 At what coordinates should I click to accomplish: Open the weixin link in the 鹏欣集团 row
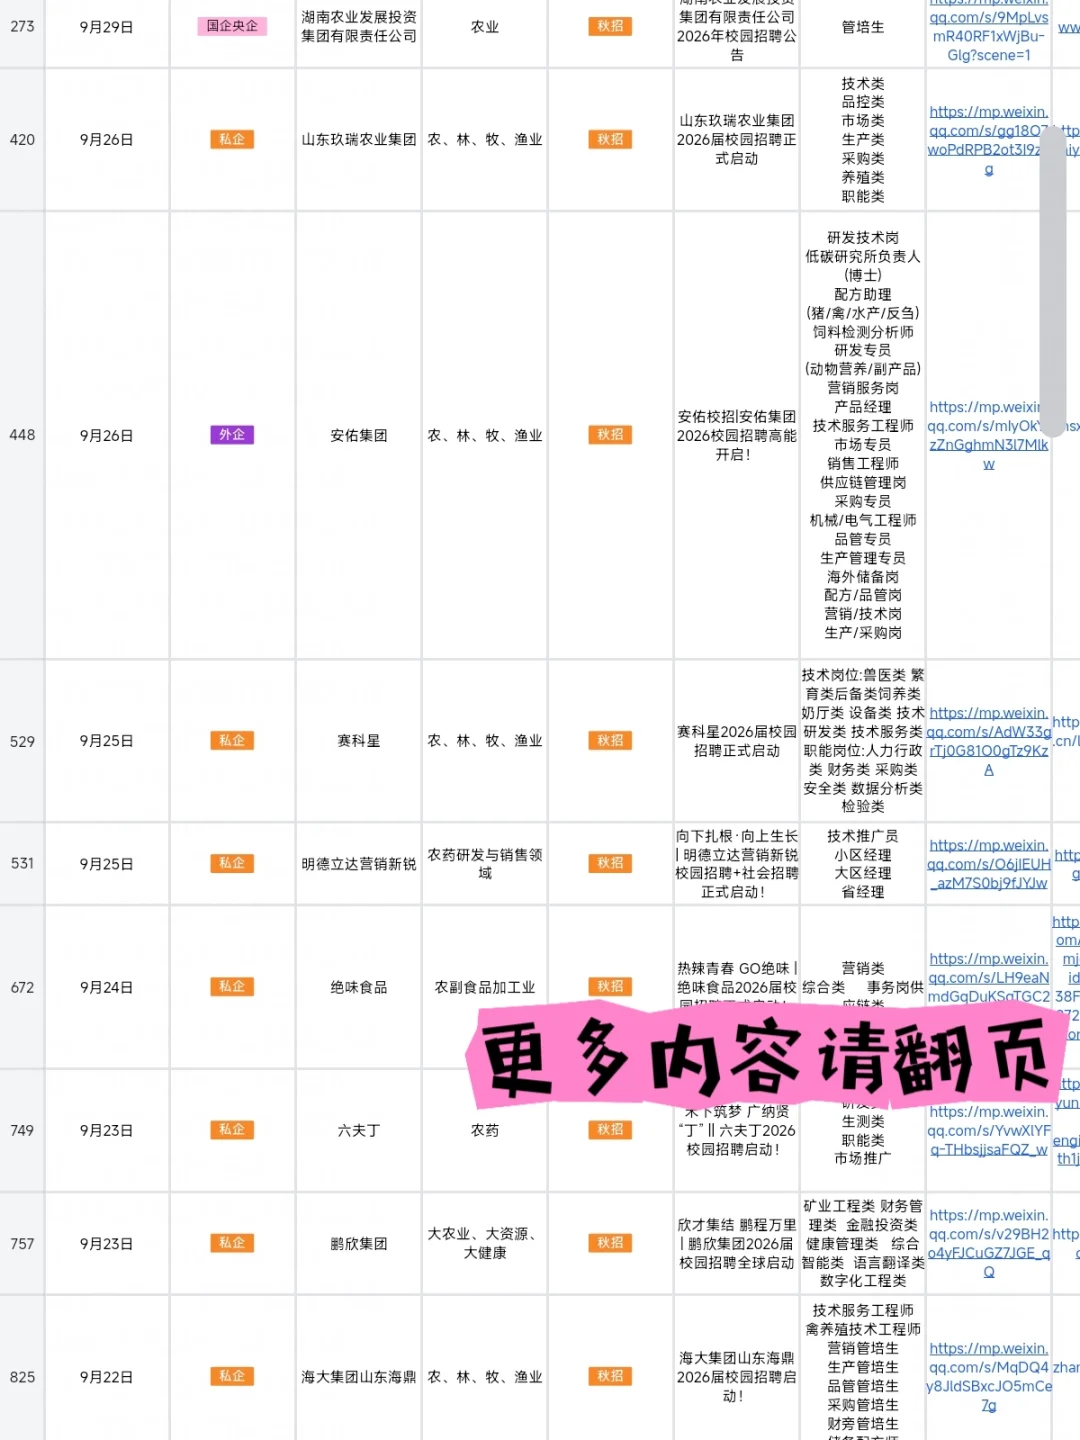point(988,1243)
